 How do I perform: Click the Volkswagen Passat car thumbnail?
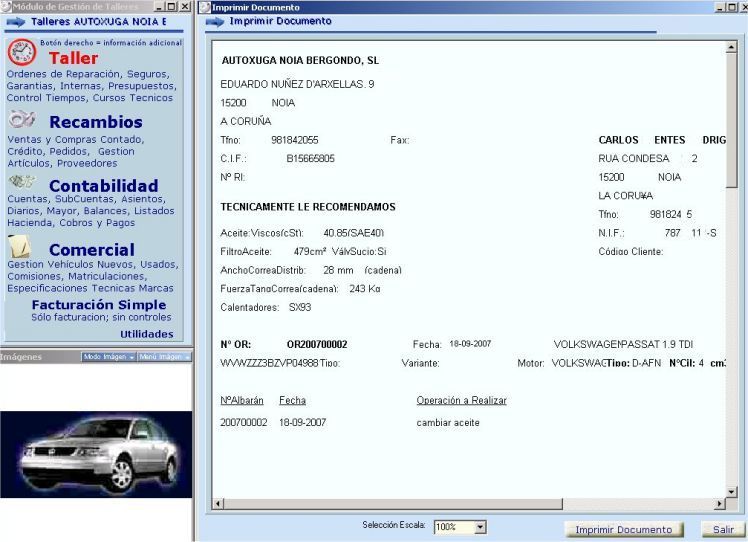(x=96, y=454)
